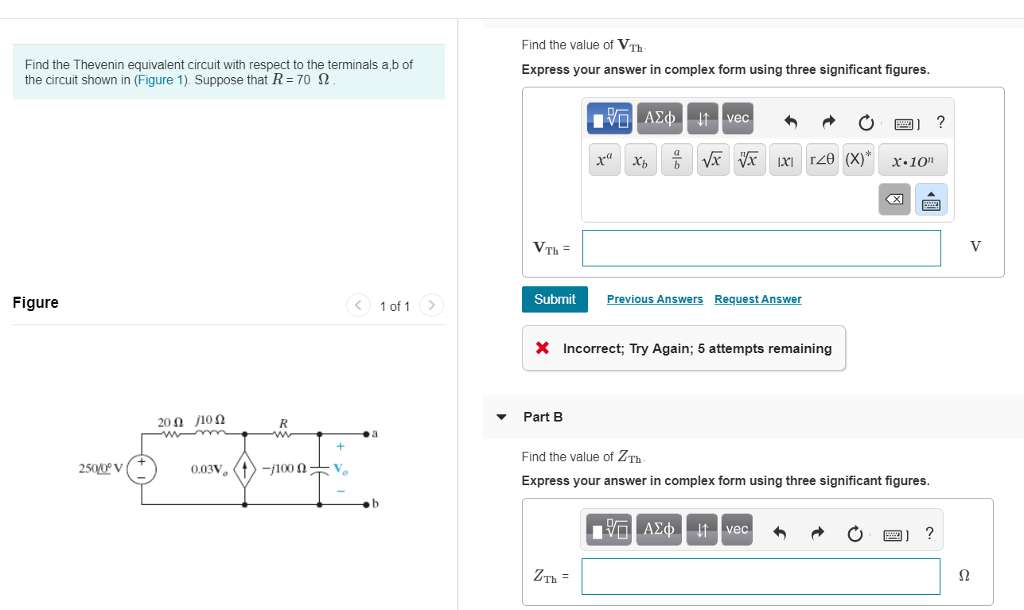
Task: Open the equation editor help question mark
Action: pos(939,122)
